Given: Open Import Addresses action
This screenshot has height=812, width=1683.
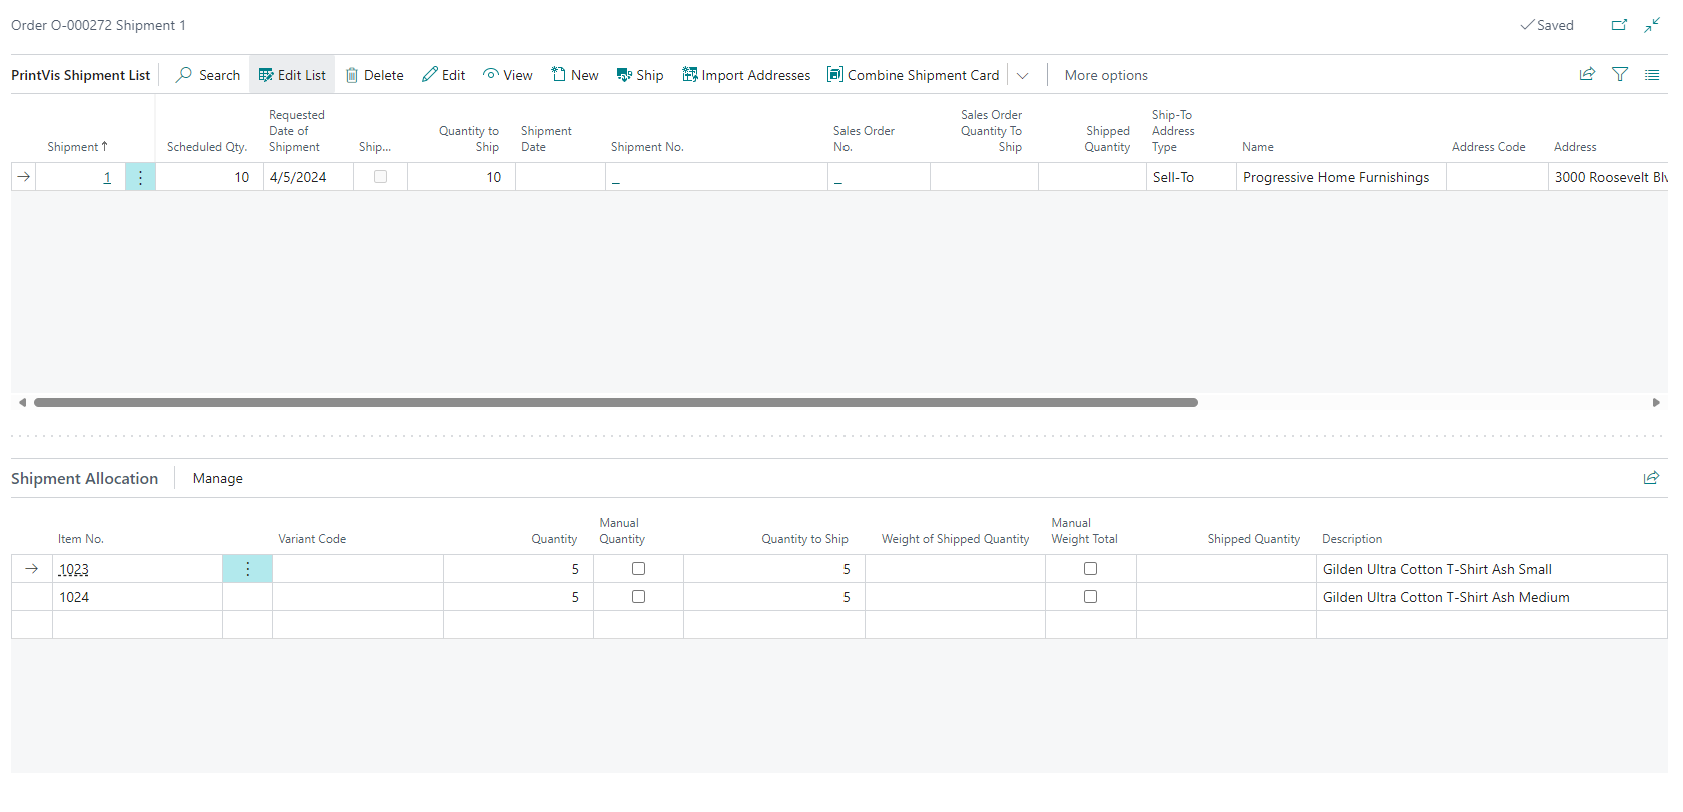Looking at the screenshot, I should pyautogui.click(x=746, y=75).
